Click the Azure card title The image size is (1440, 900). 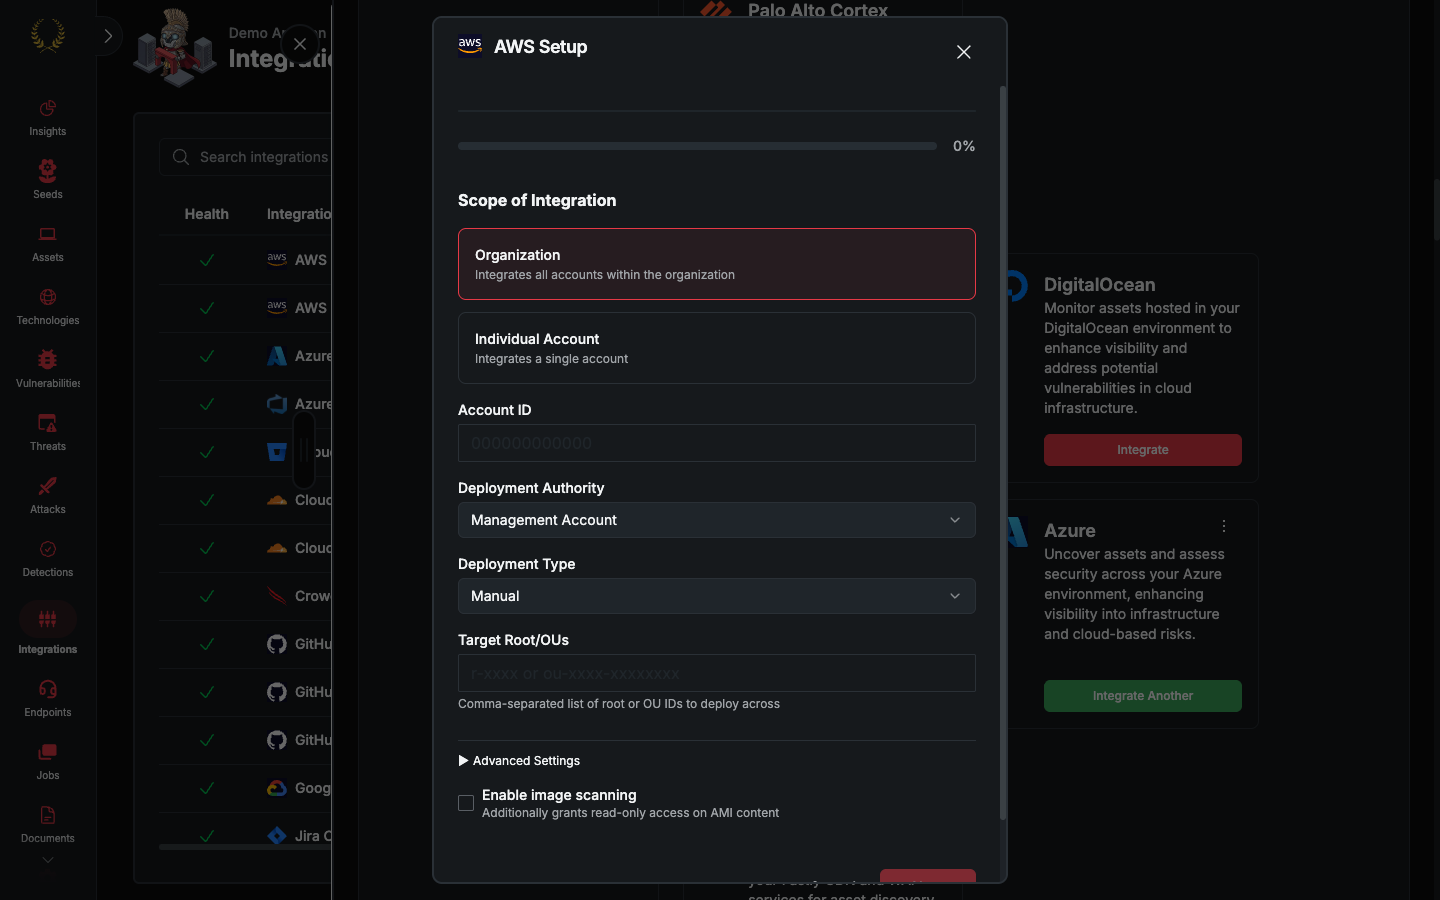tap(1069, 531)
